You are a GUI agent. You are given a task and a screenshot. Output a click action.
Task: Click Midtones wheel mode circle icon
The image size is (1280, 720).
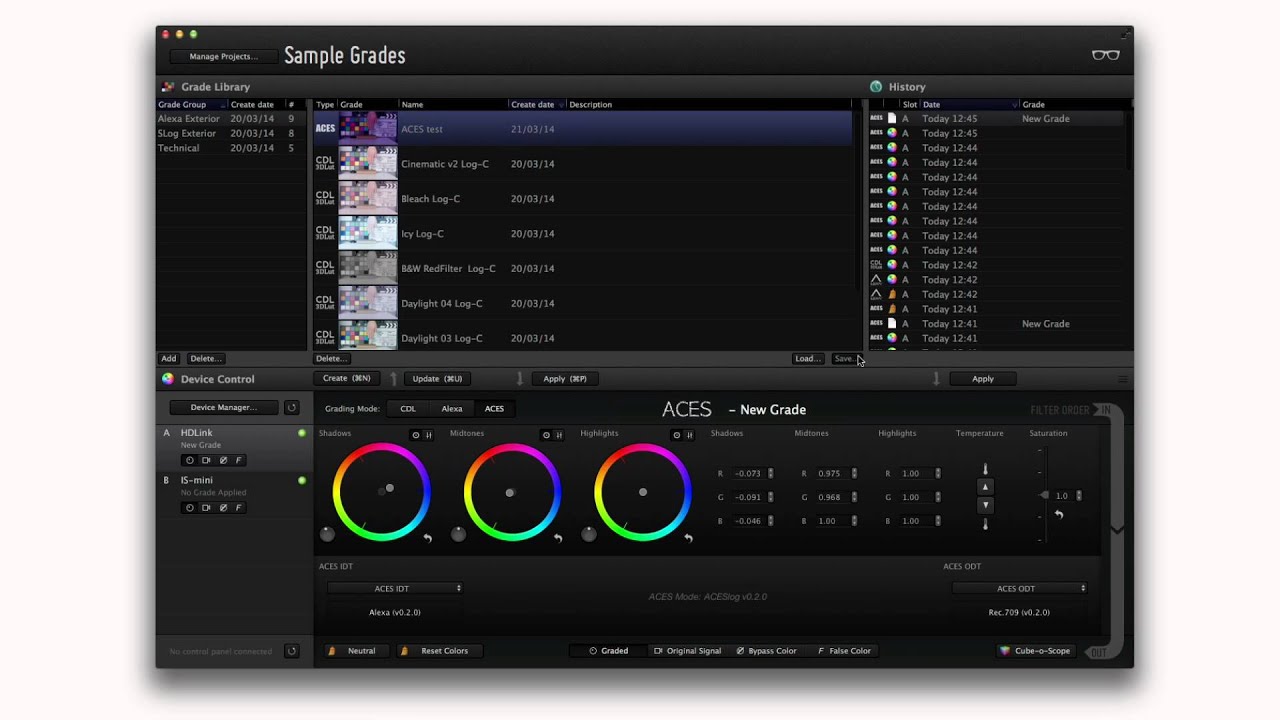546,435
